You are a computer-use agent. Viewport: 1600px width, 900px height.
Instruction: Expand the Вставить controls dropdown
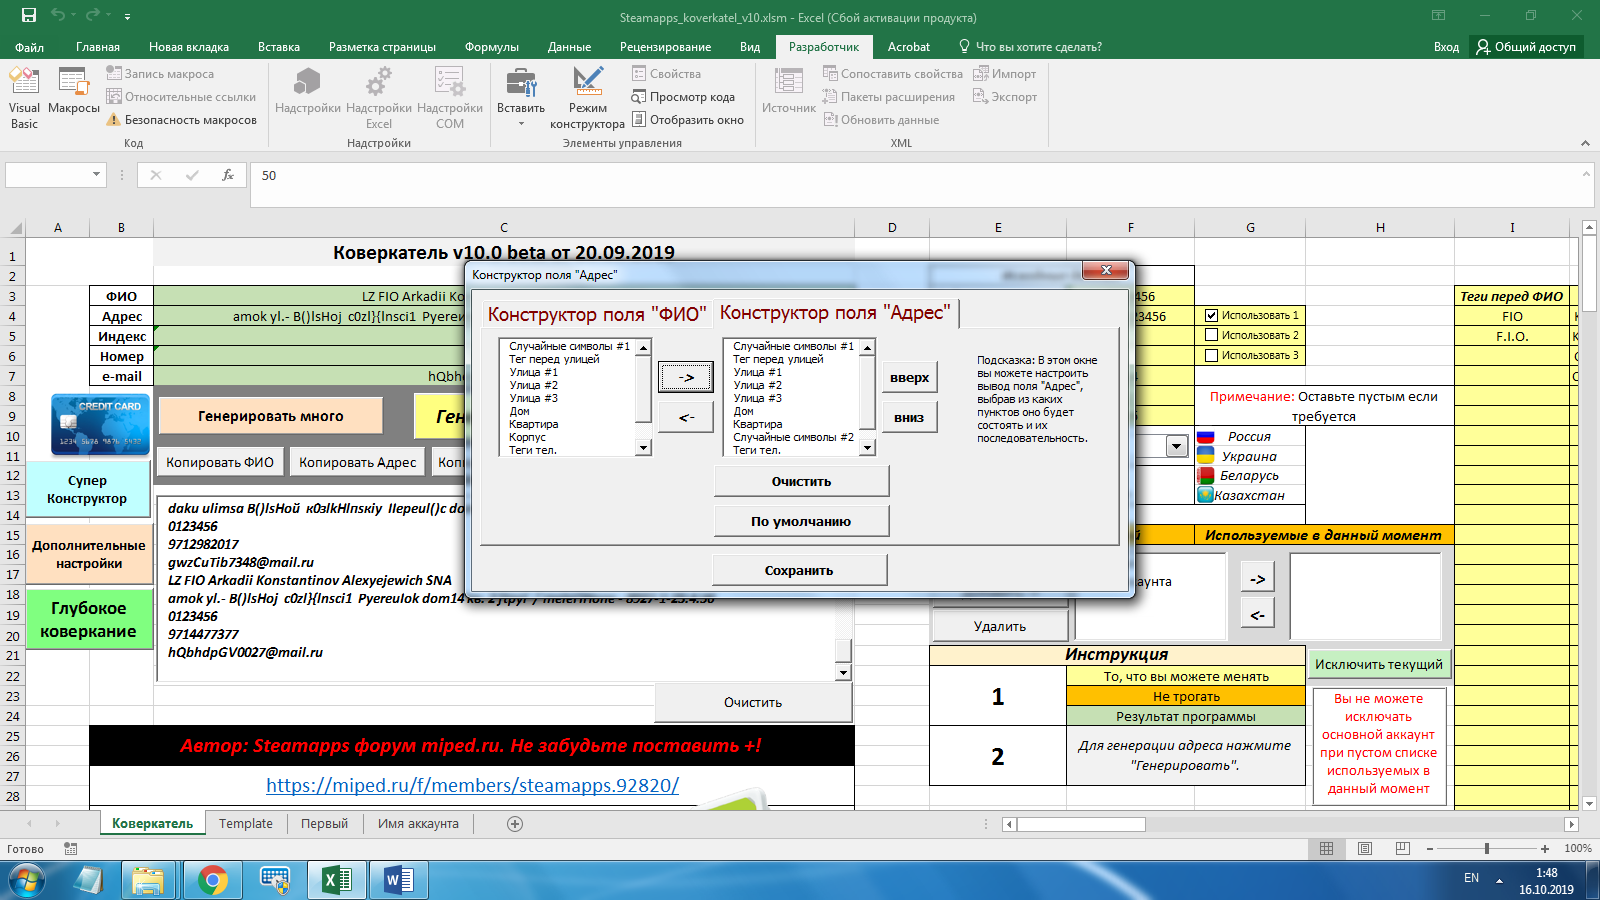click(521, 124)
